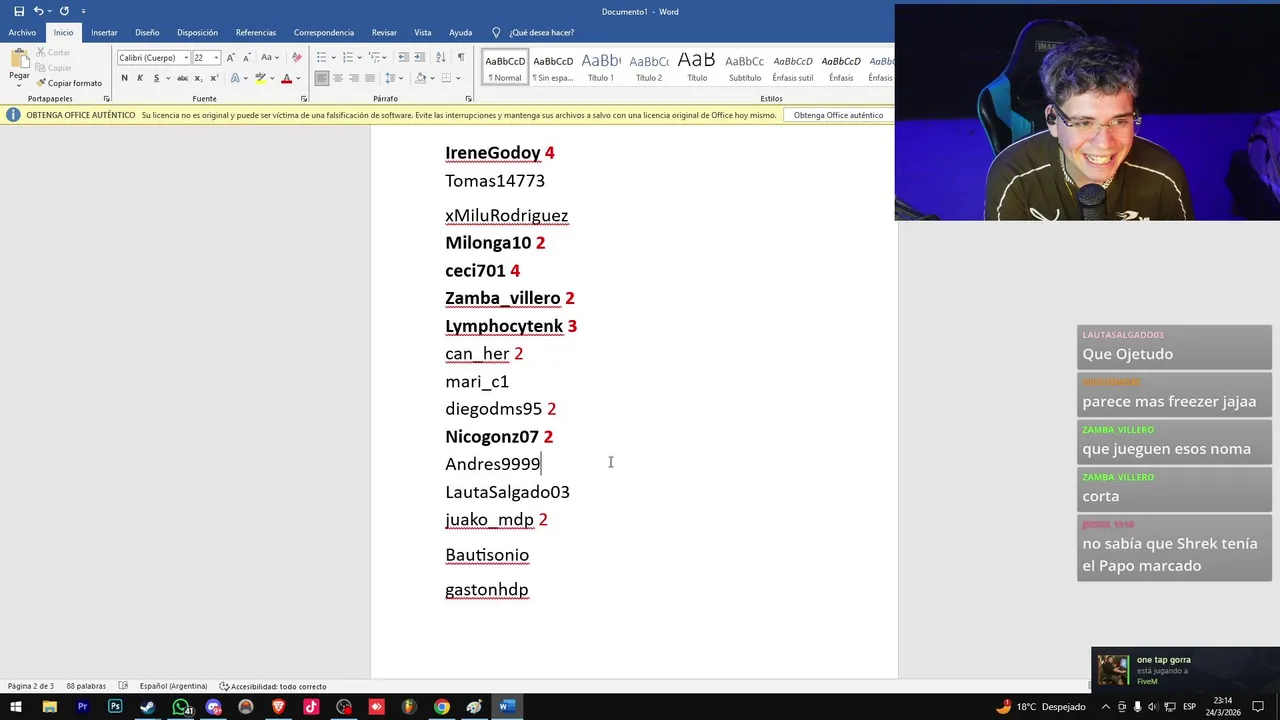Screen dimensions: 1280x720
Task: Open the Revisar ribbon tab
Action: (x=384, y=33)
